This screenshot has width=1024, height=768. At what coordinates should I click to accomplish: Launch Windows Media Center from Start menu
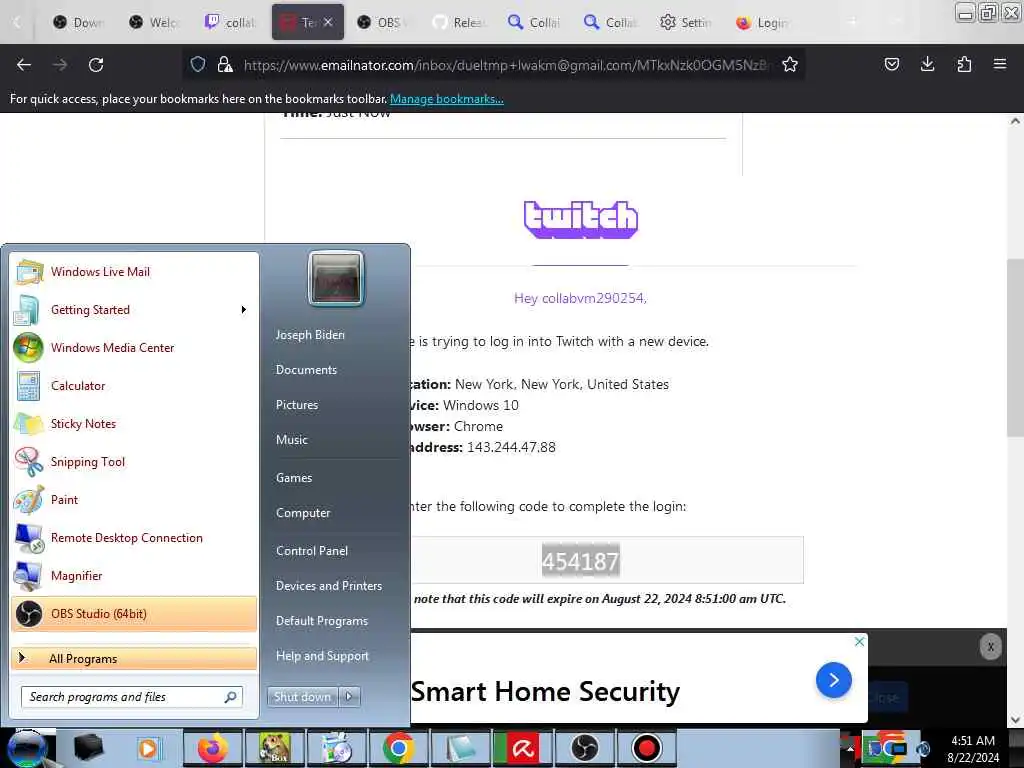pos(134,347)
